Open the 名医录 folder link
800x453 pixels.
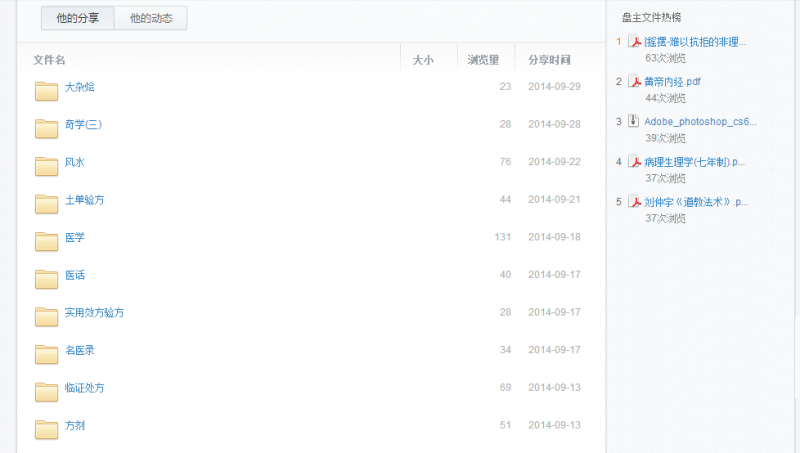80,350
